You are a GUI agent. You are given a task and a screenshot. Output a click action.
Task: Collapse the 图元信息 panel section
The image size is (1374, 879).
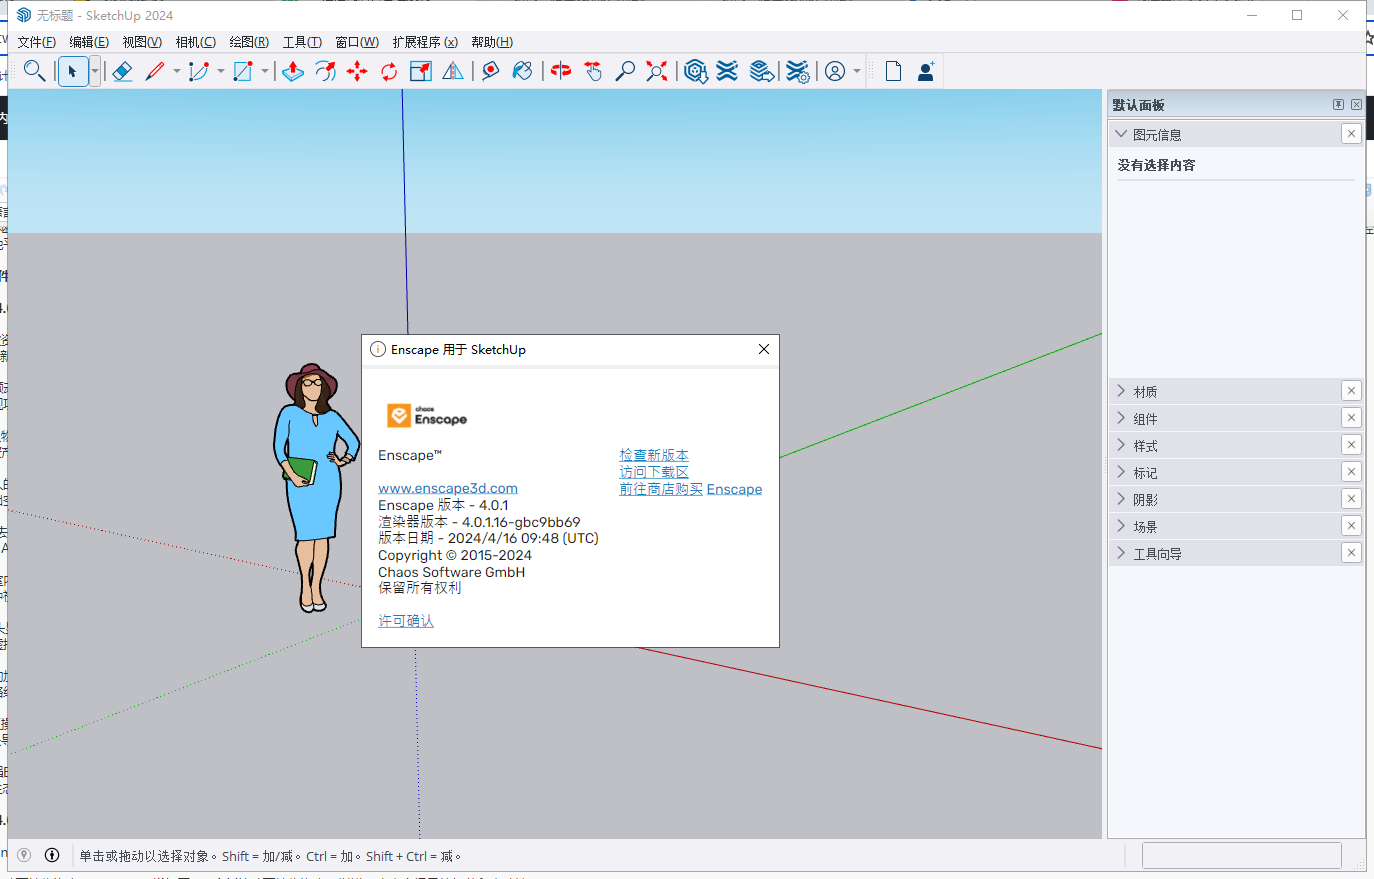[x=1121, y=134]
